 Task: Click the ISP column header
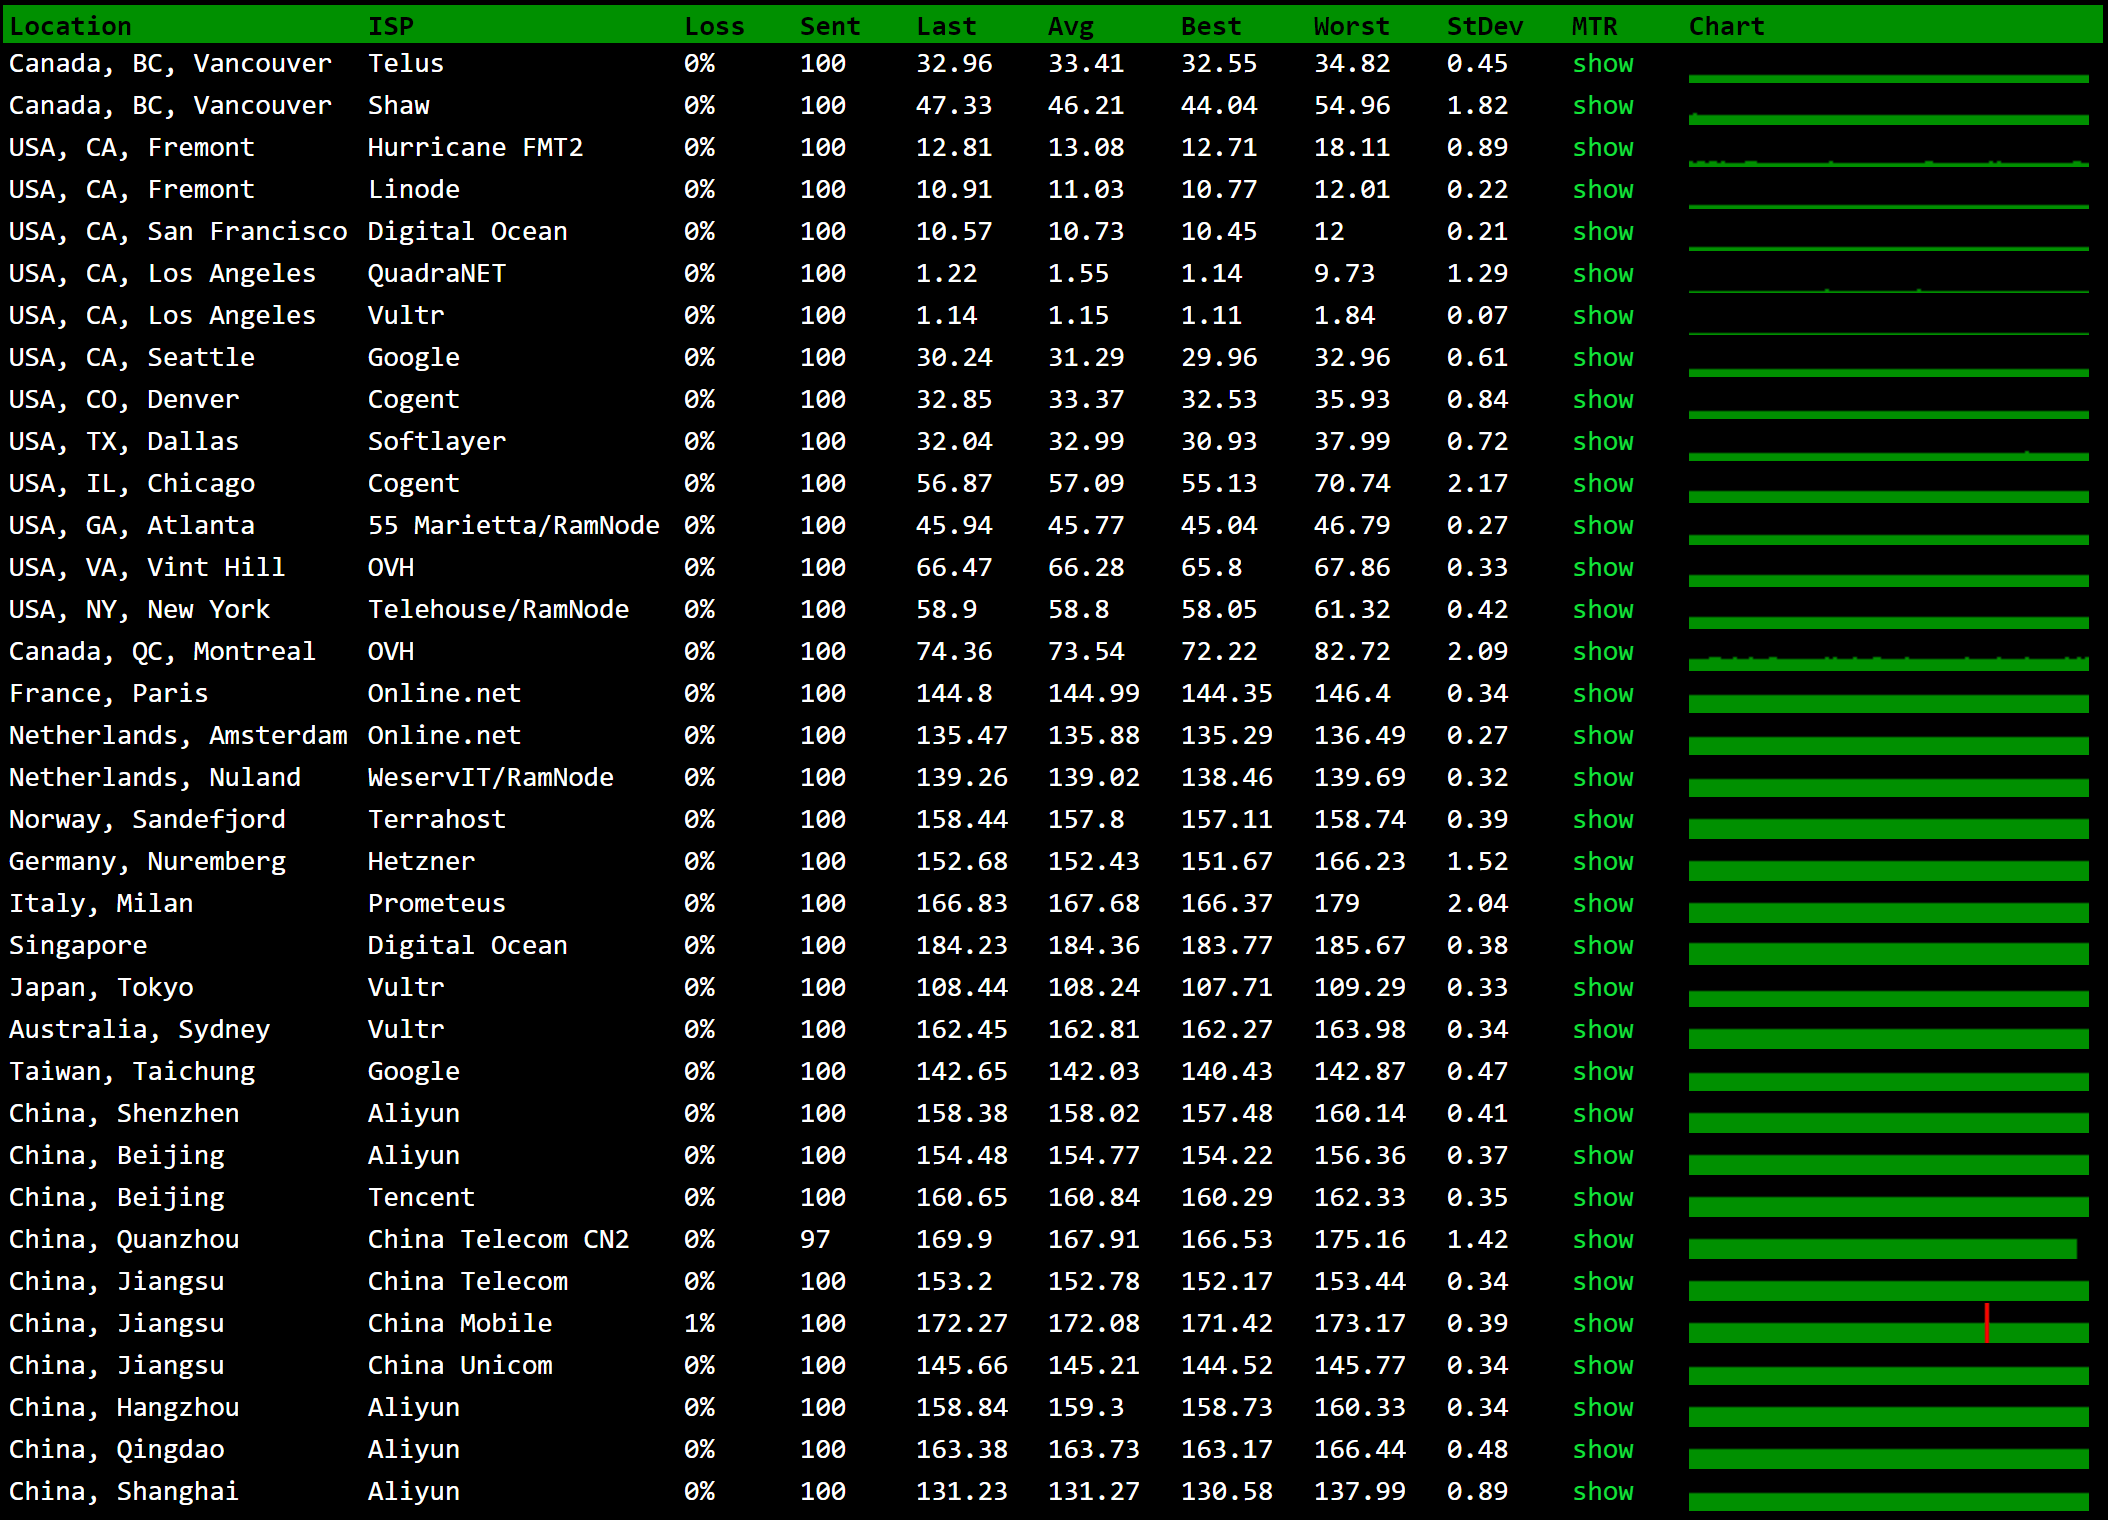(x=391, y=27)
